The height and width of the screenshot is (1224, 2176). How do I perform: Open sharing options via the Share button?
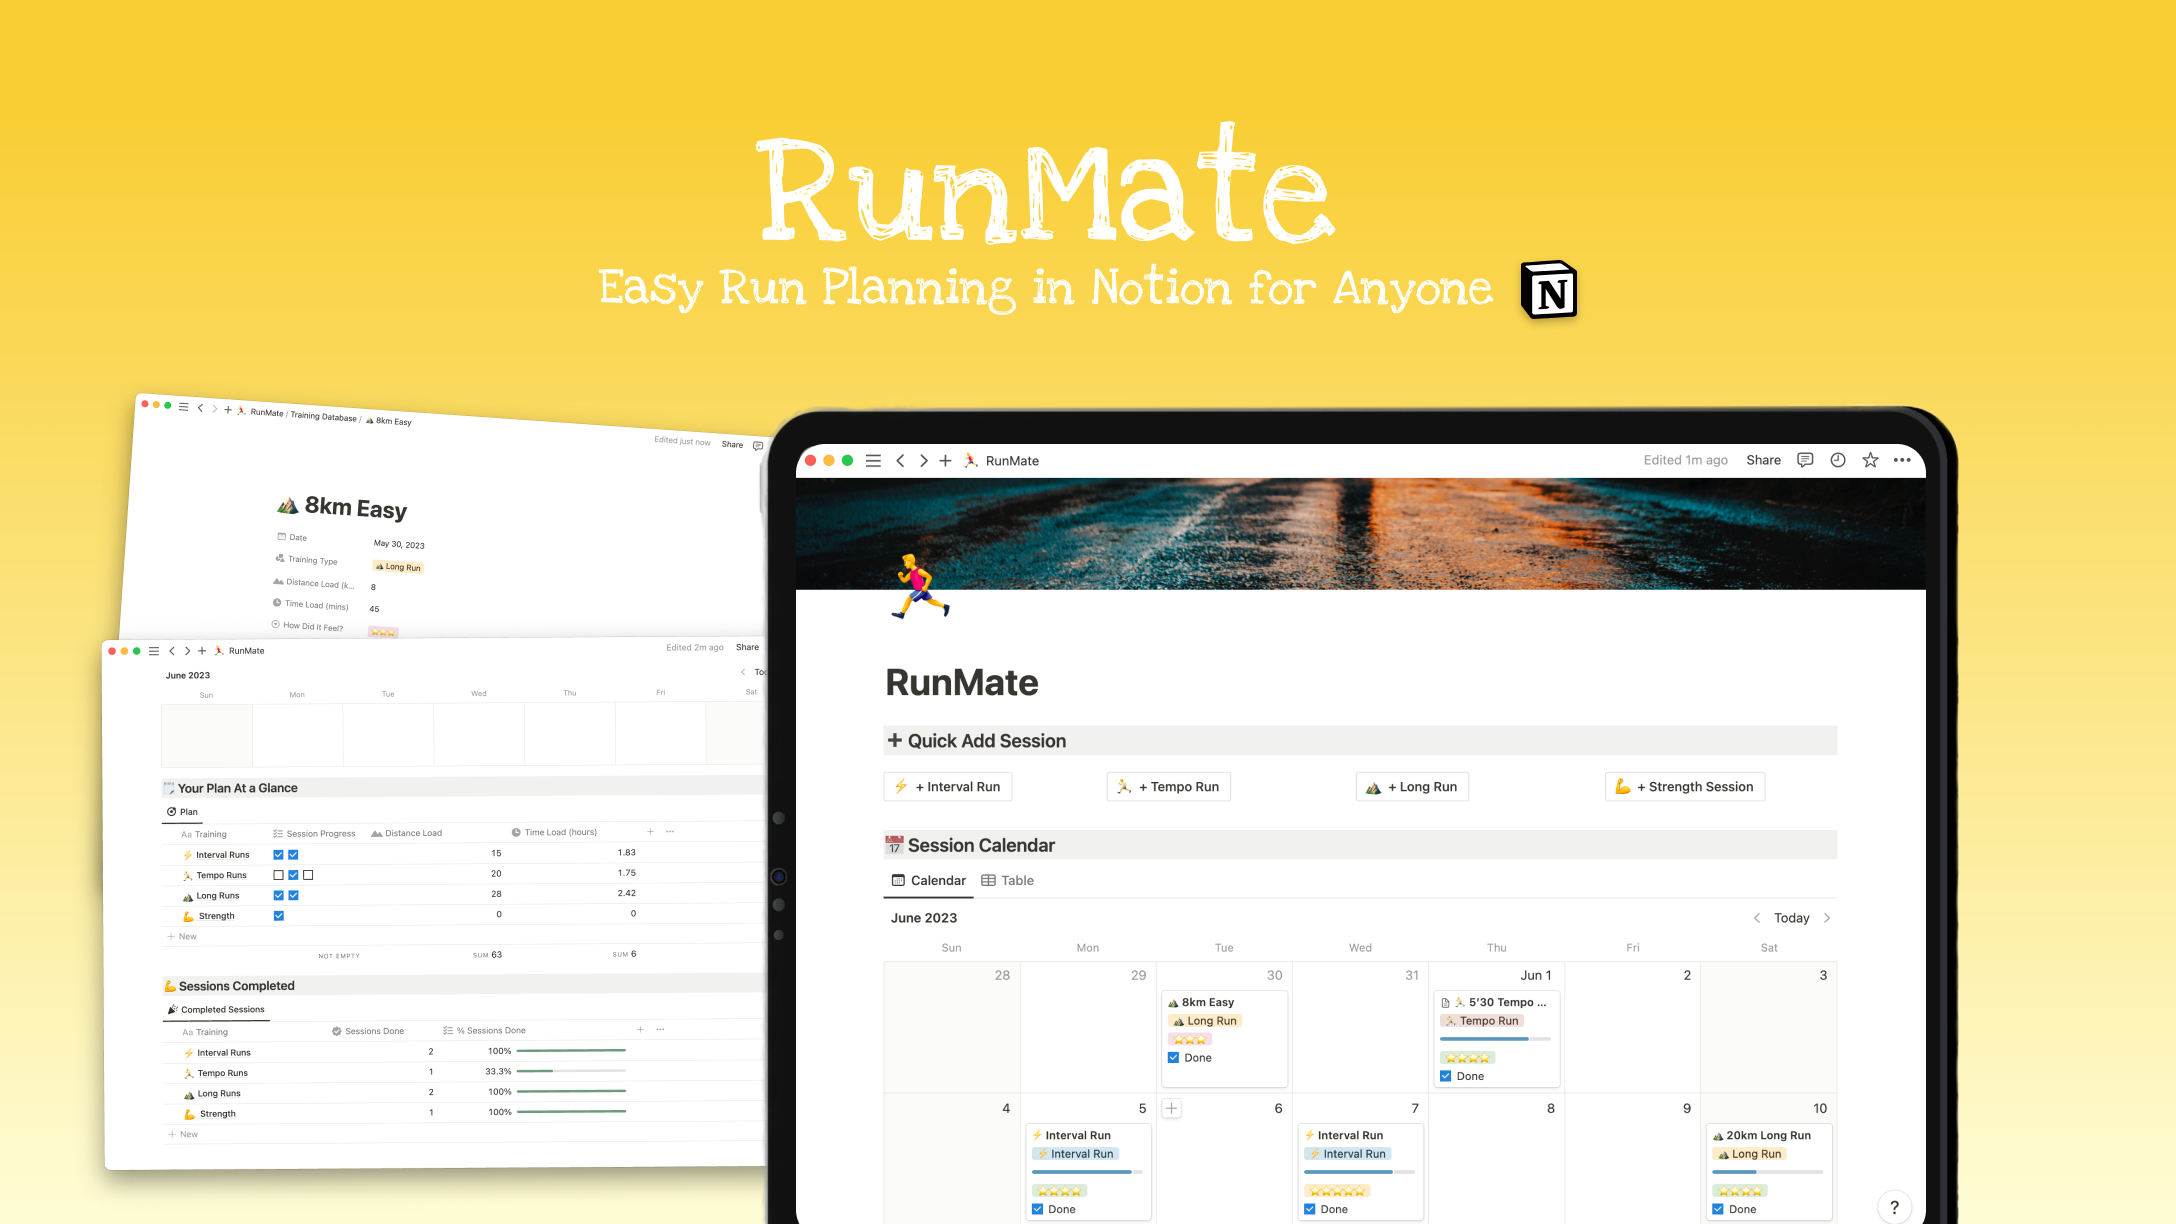(x=1763, y=460)
